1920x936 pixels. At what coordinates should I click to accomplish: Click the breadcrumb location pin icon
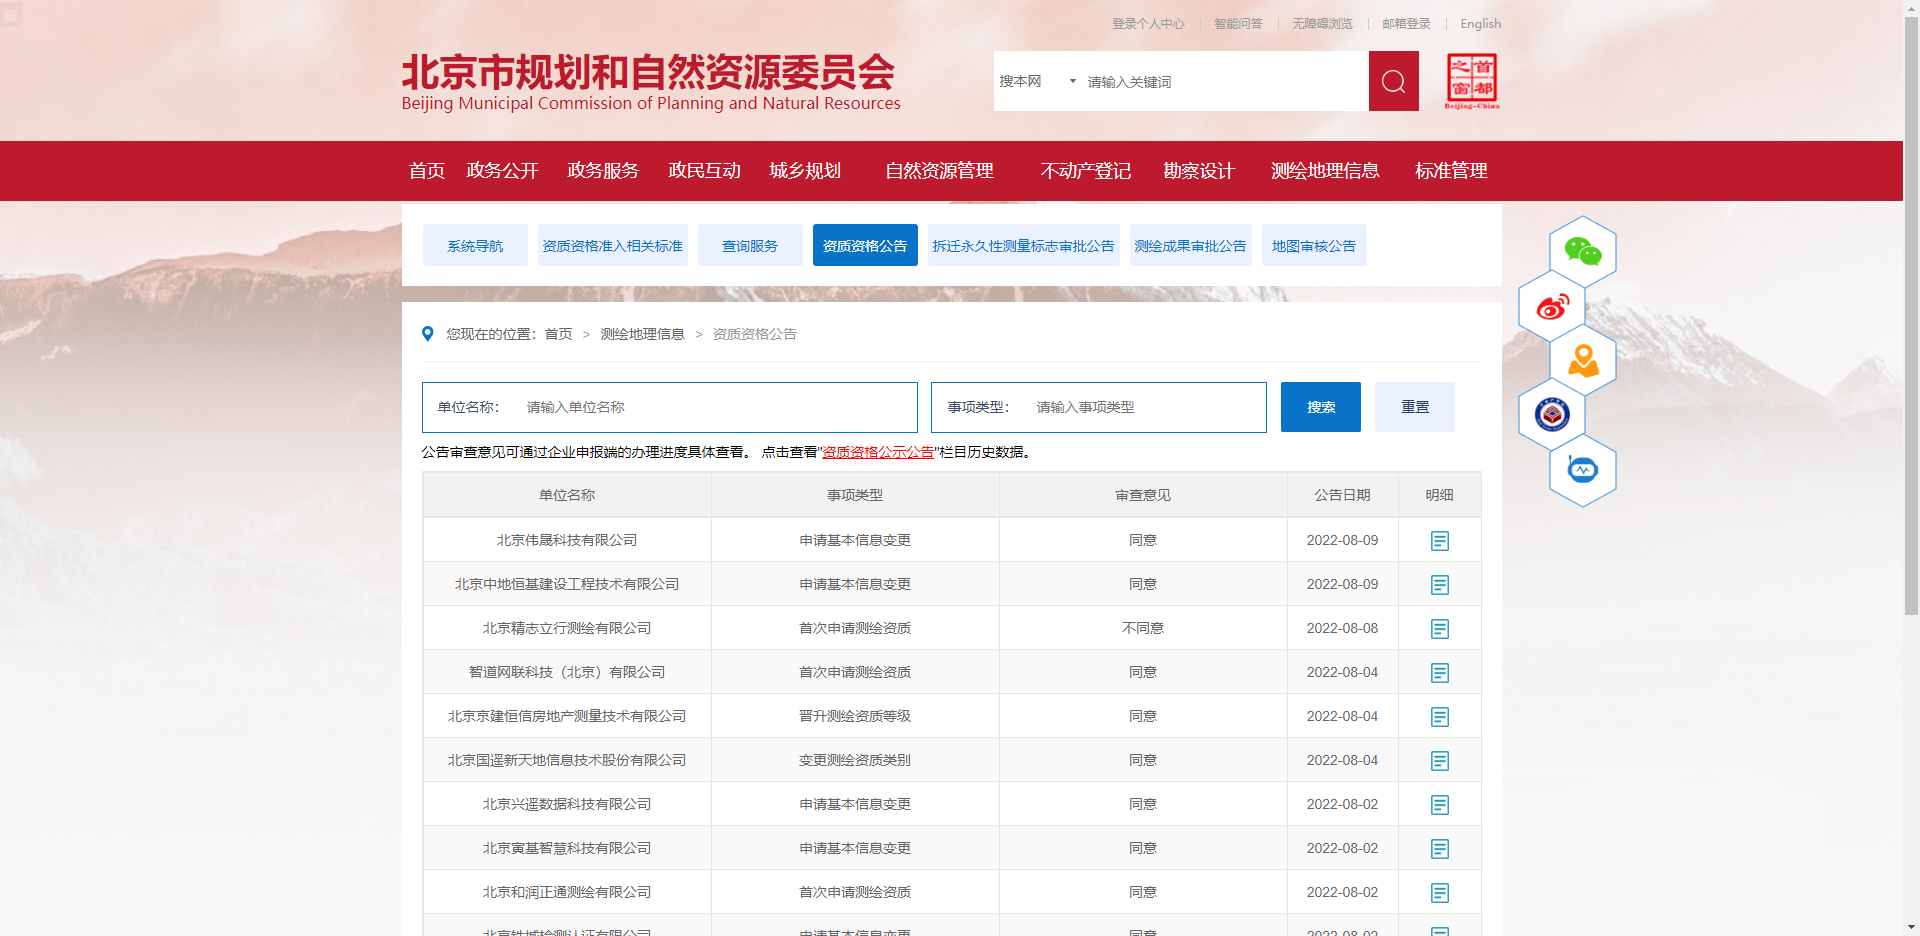(x=428, y=333)
